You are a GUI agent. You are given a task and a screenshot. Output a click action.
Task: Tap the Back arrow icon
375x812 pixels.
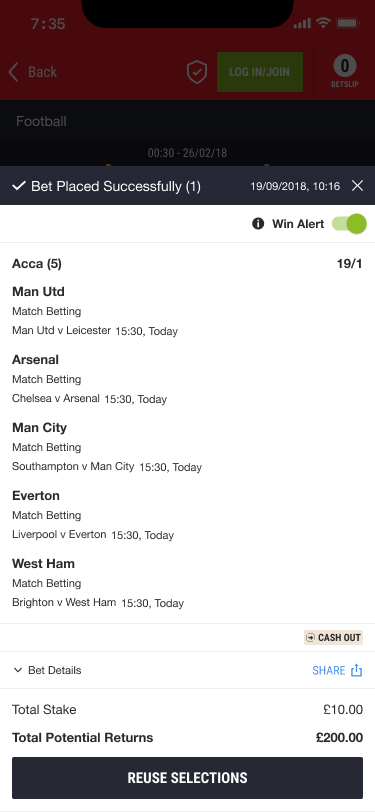point(13,72)
